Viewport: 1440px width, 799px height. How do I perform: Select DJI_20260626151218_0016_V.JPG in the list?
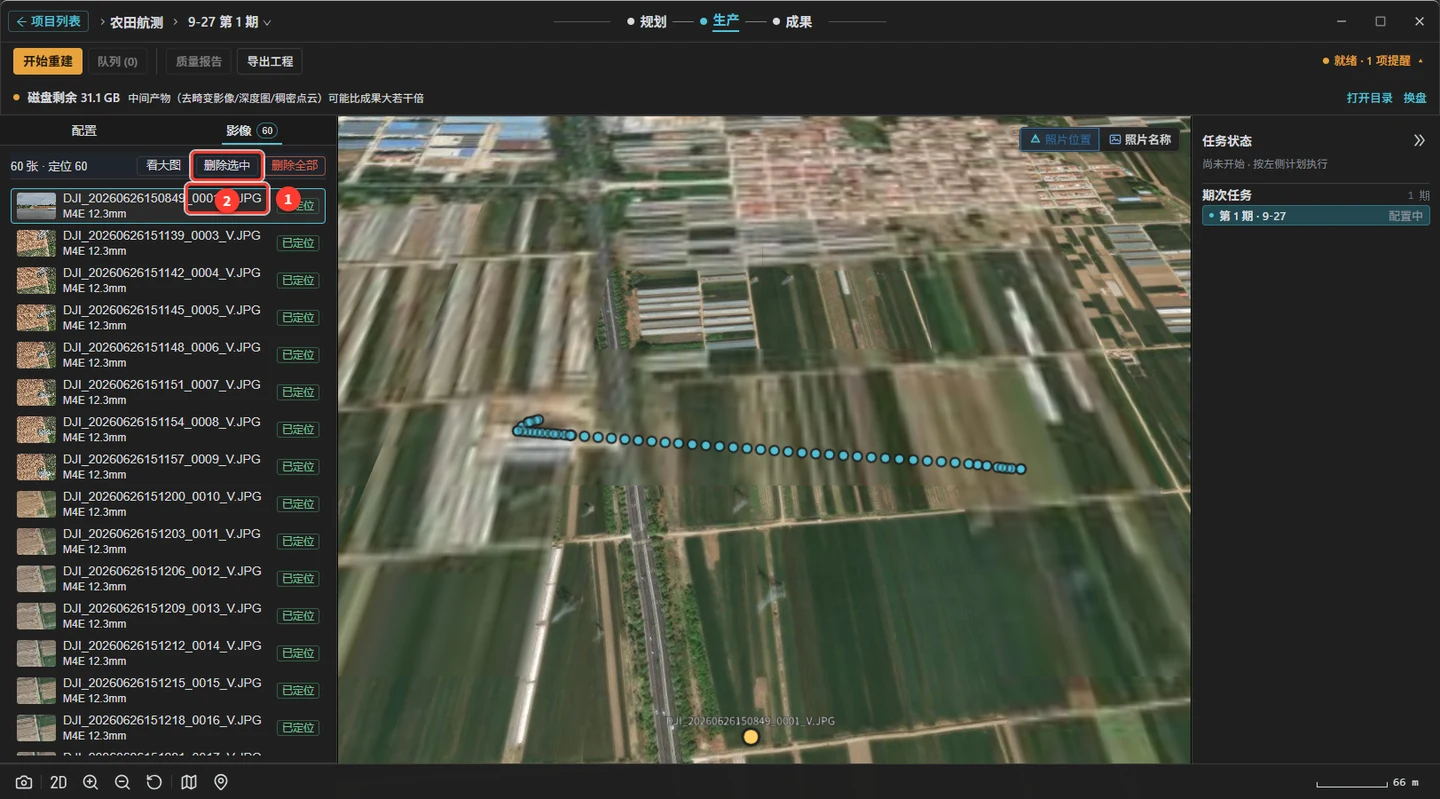click(x=168, y=728)
